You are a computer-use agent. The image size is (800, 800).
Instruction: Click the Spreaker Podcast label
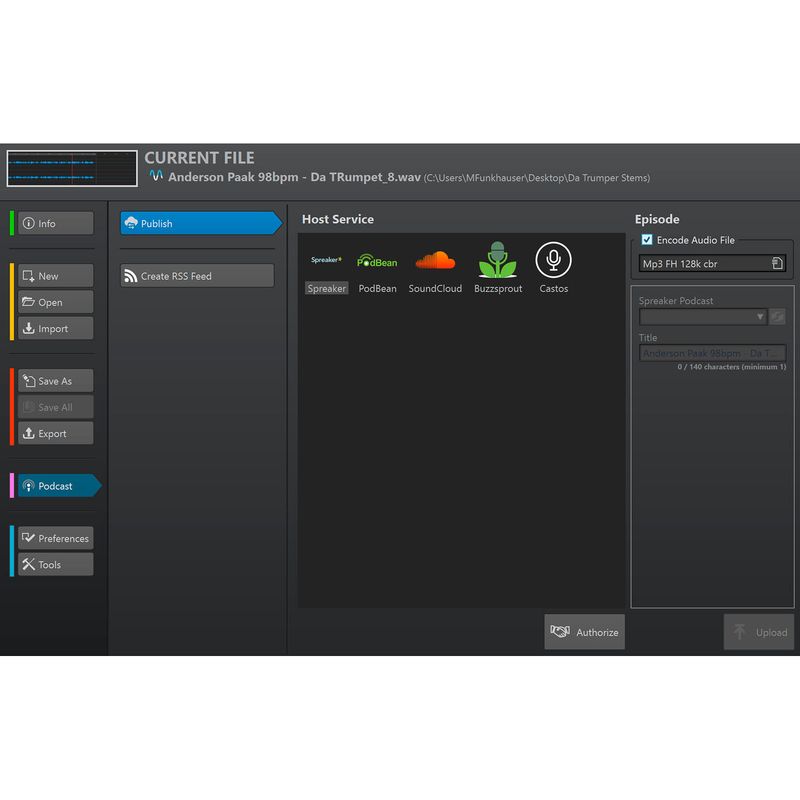pyautogui.click(x=676, y=301)
